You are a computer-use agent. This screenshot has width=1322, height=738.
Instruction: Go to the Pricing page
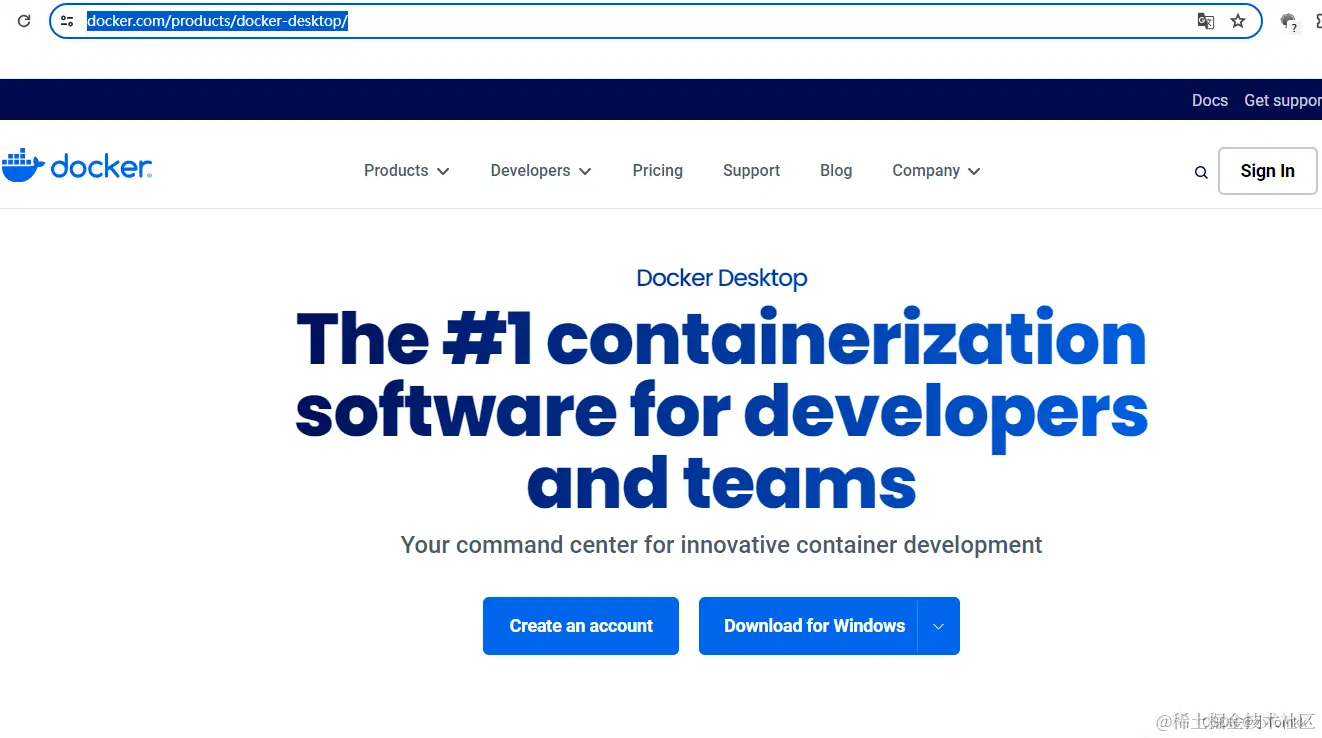coord(657,171)
